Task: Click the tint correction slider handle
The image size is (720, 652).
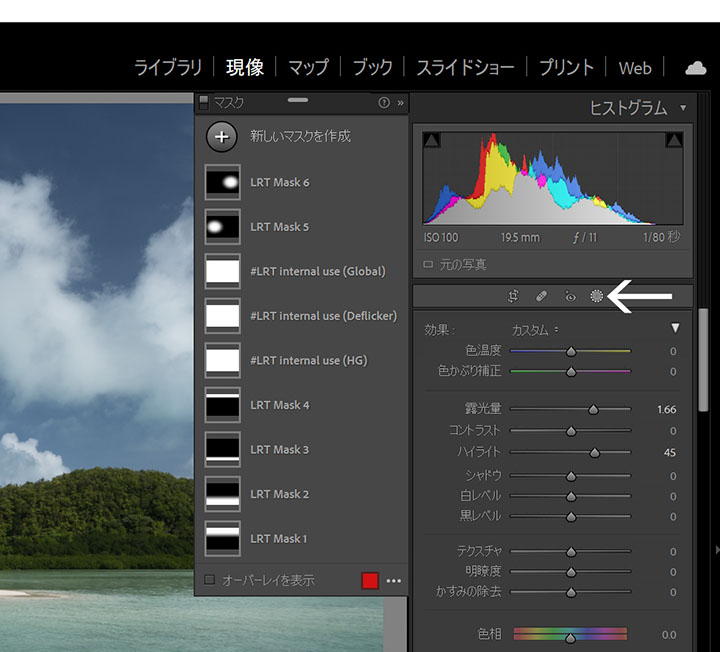Action: tap(571, 371)
